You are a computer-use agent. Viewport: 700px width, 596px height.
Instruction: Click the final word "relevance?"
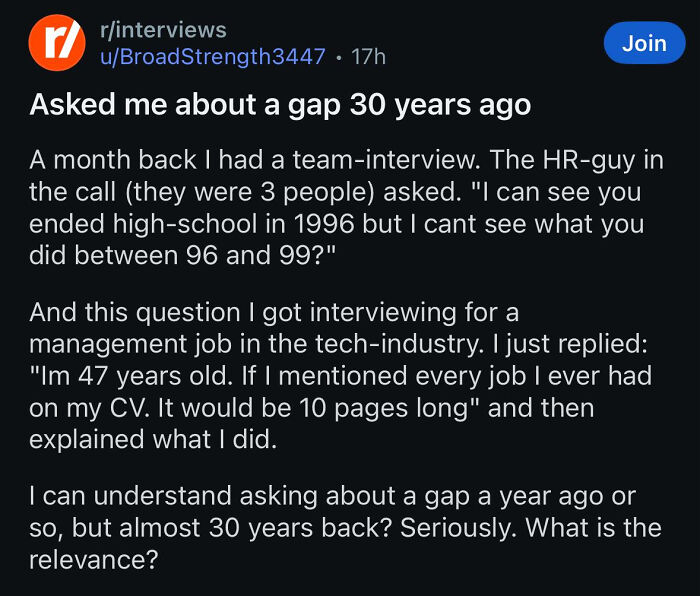pos(94,559)
